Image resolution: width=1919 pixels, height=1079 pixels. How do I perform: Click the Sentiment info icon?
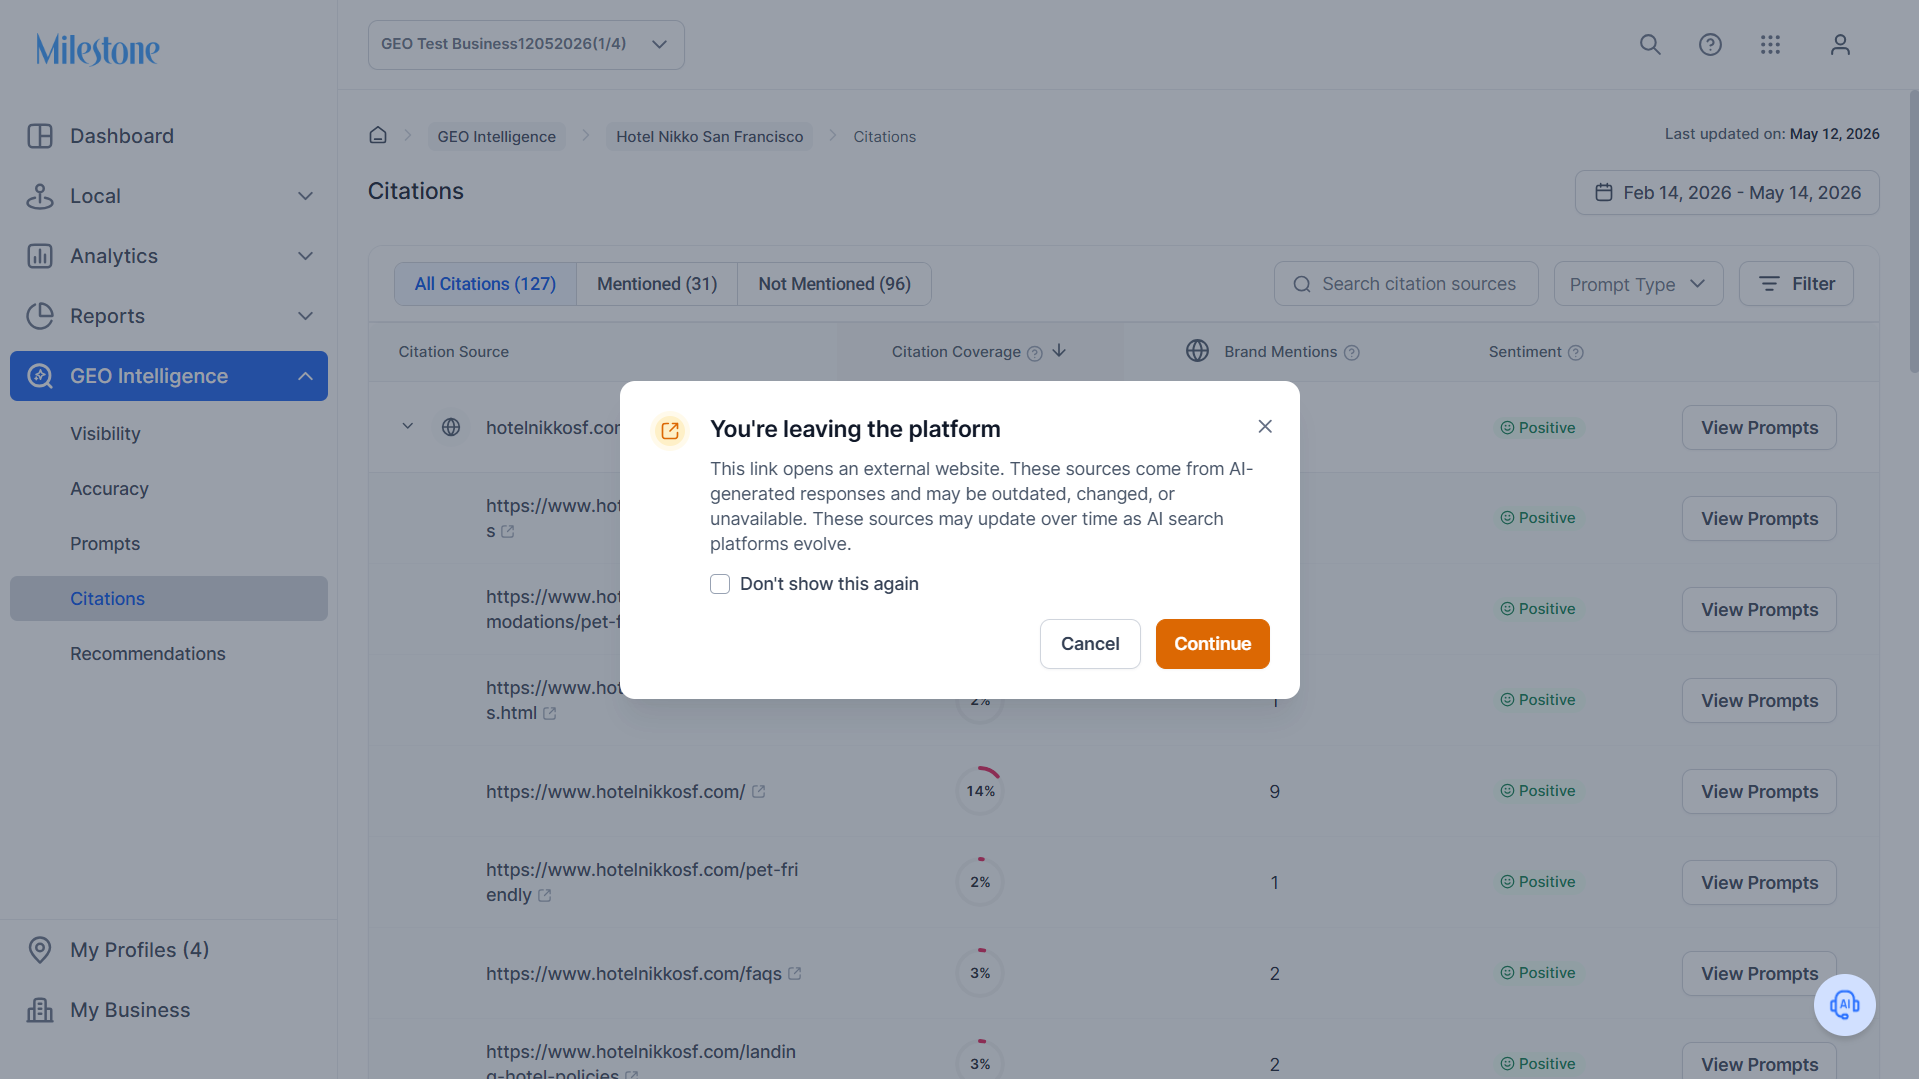coord(1576,353)
